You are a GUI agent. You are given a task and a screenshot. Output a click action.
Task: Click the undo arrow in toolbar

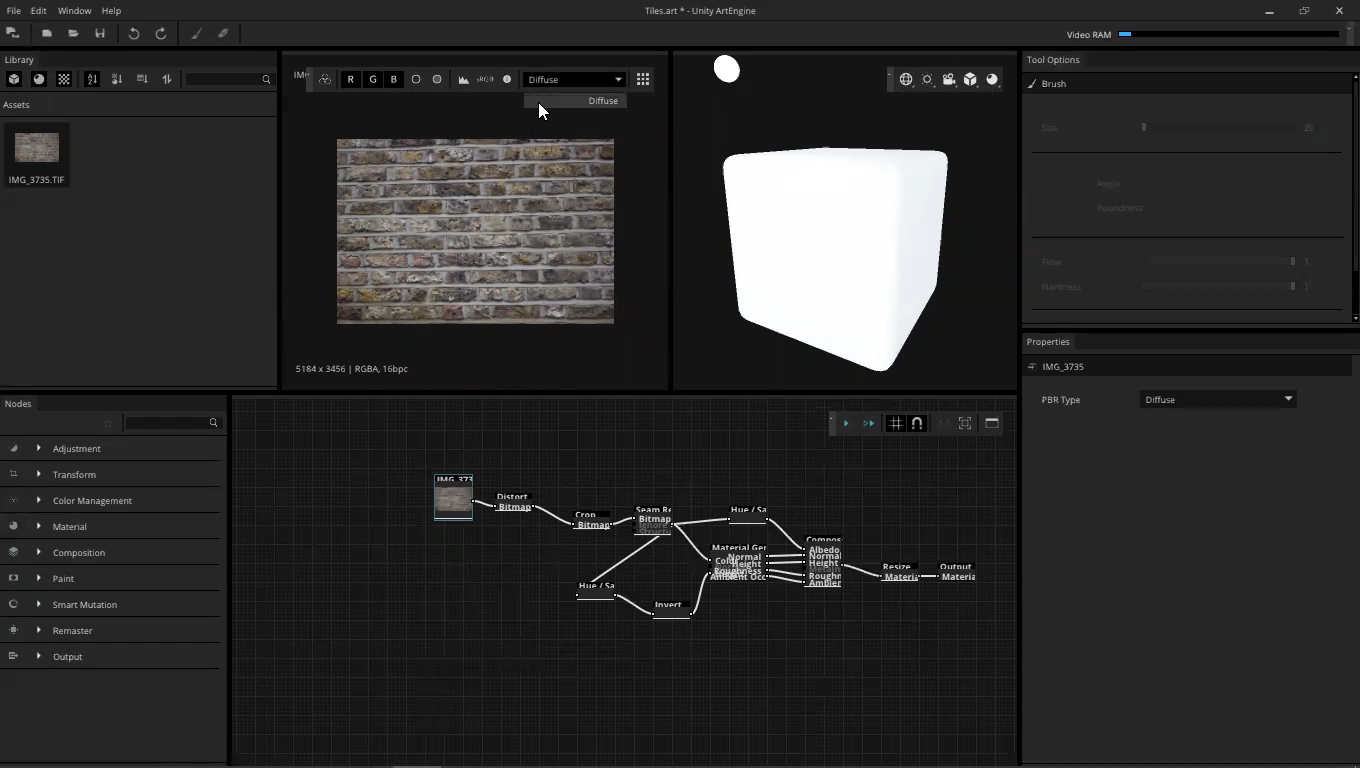click(x=134, y=33)
